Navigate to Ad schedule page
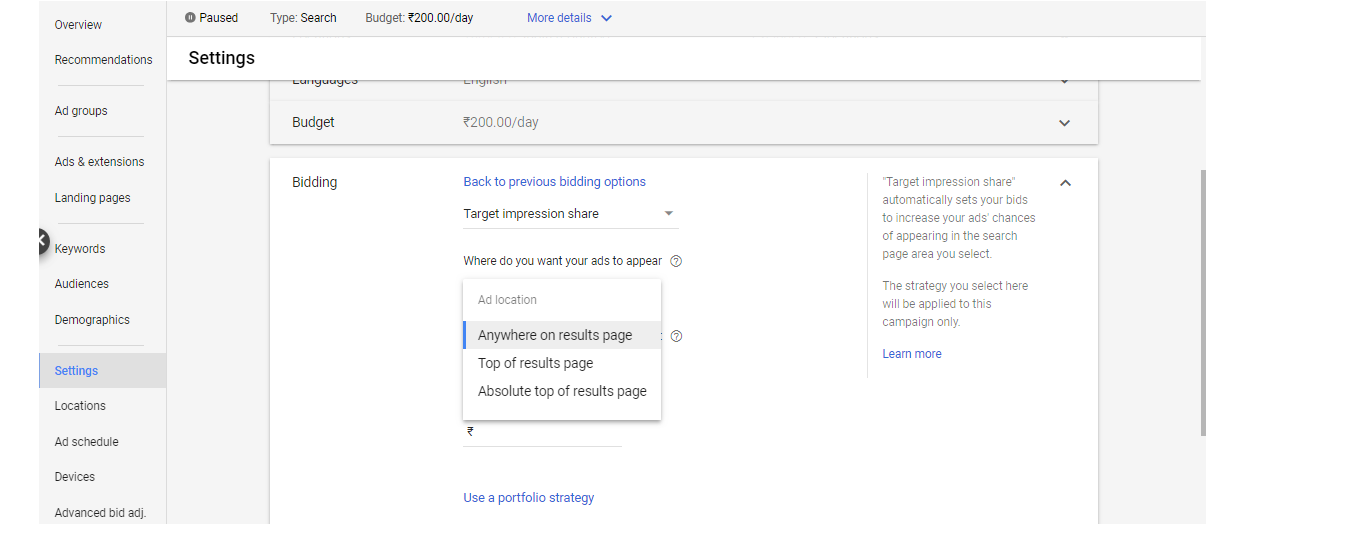The width and height of the screenshot is (1360, 558). coord(86,442)
